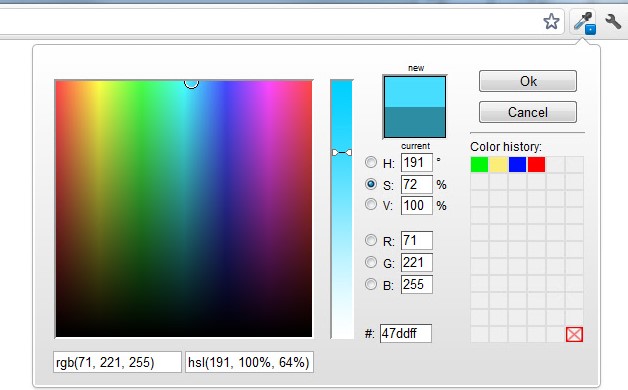Select the V value radio button
The height and width of the screenshot is (390, 628).
coord(371,205)
